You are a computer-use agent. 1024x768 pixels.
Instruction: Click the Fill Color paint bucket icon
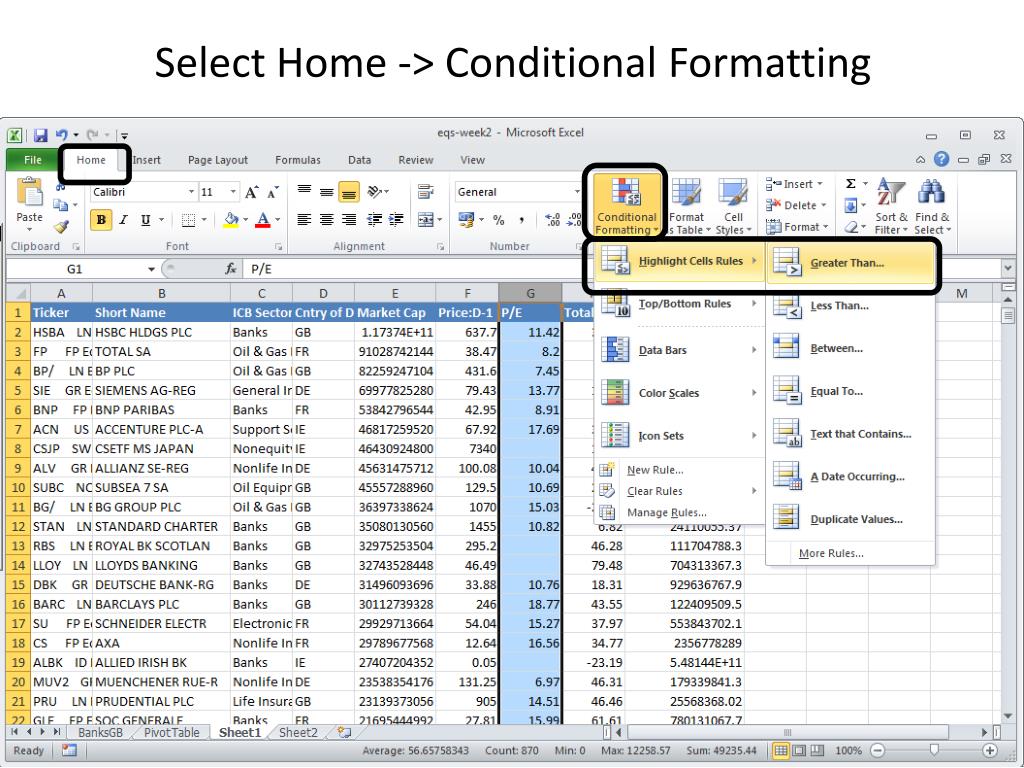pyautogui.click(x=231, y=220)
